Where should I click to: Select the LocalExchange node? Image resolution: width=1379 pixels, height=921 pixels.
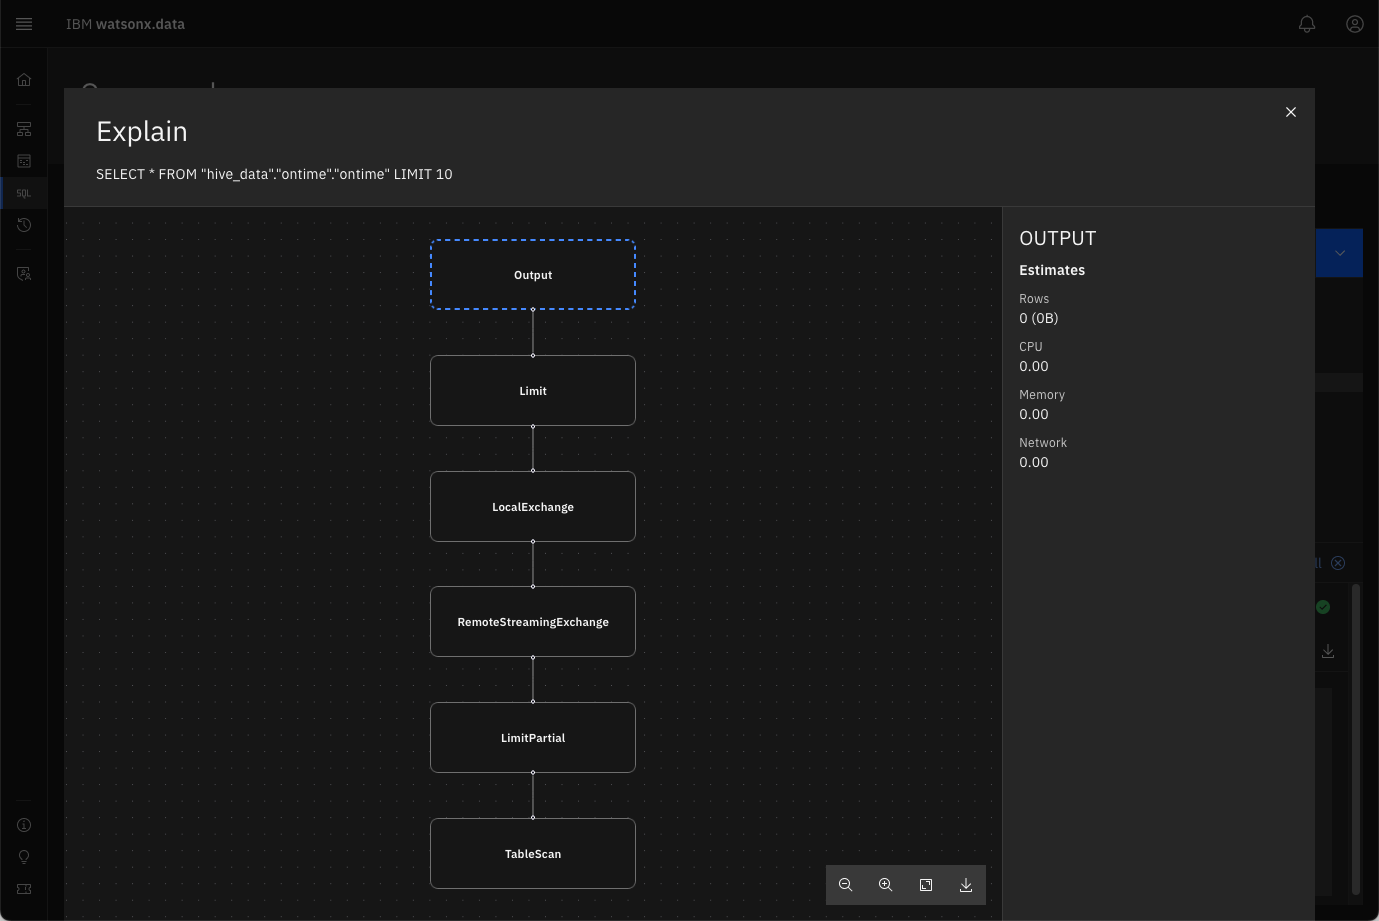[533, 507]
